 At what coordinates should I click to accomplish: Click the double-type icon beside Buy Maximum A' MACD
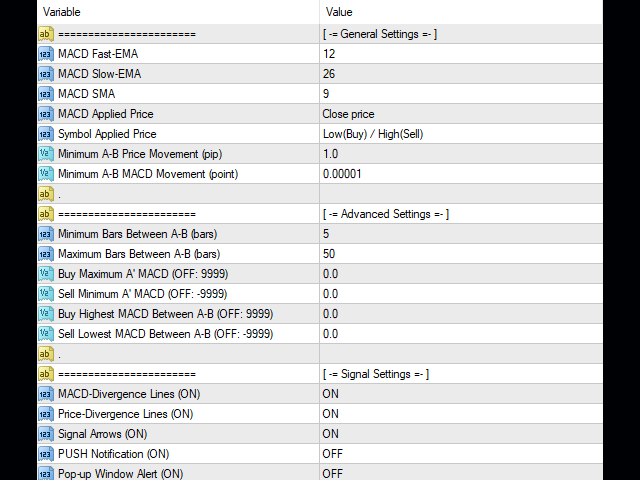tap(46, 274)
